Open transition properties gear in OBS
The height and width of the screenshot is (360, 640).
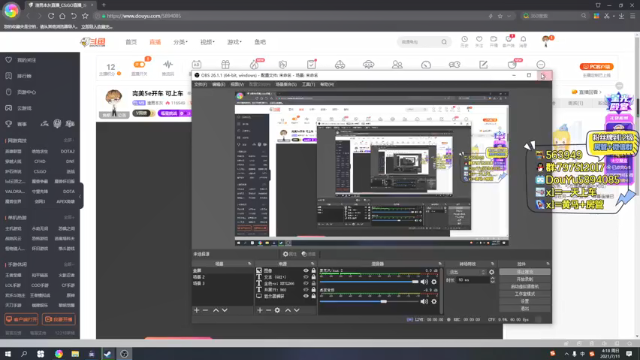coord(491,272)
